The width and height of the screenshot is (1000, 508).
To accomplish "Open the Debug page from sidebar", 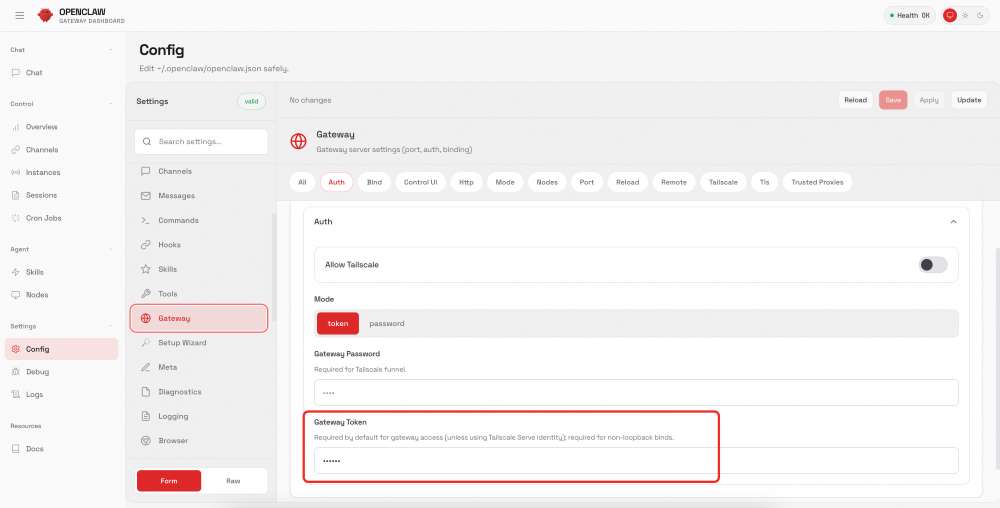I will pyautogui.click(x=37, y=372).
